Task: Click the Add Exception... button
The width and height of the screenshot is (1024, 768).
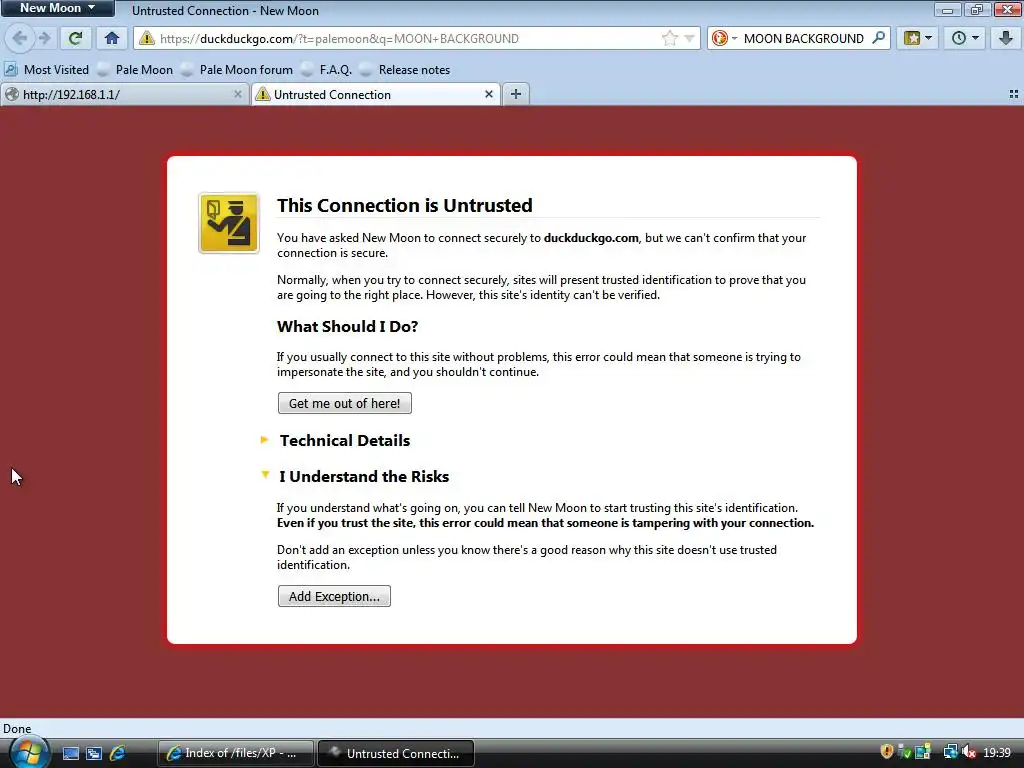Action: click(334, 596)
